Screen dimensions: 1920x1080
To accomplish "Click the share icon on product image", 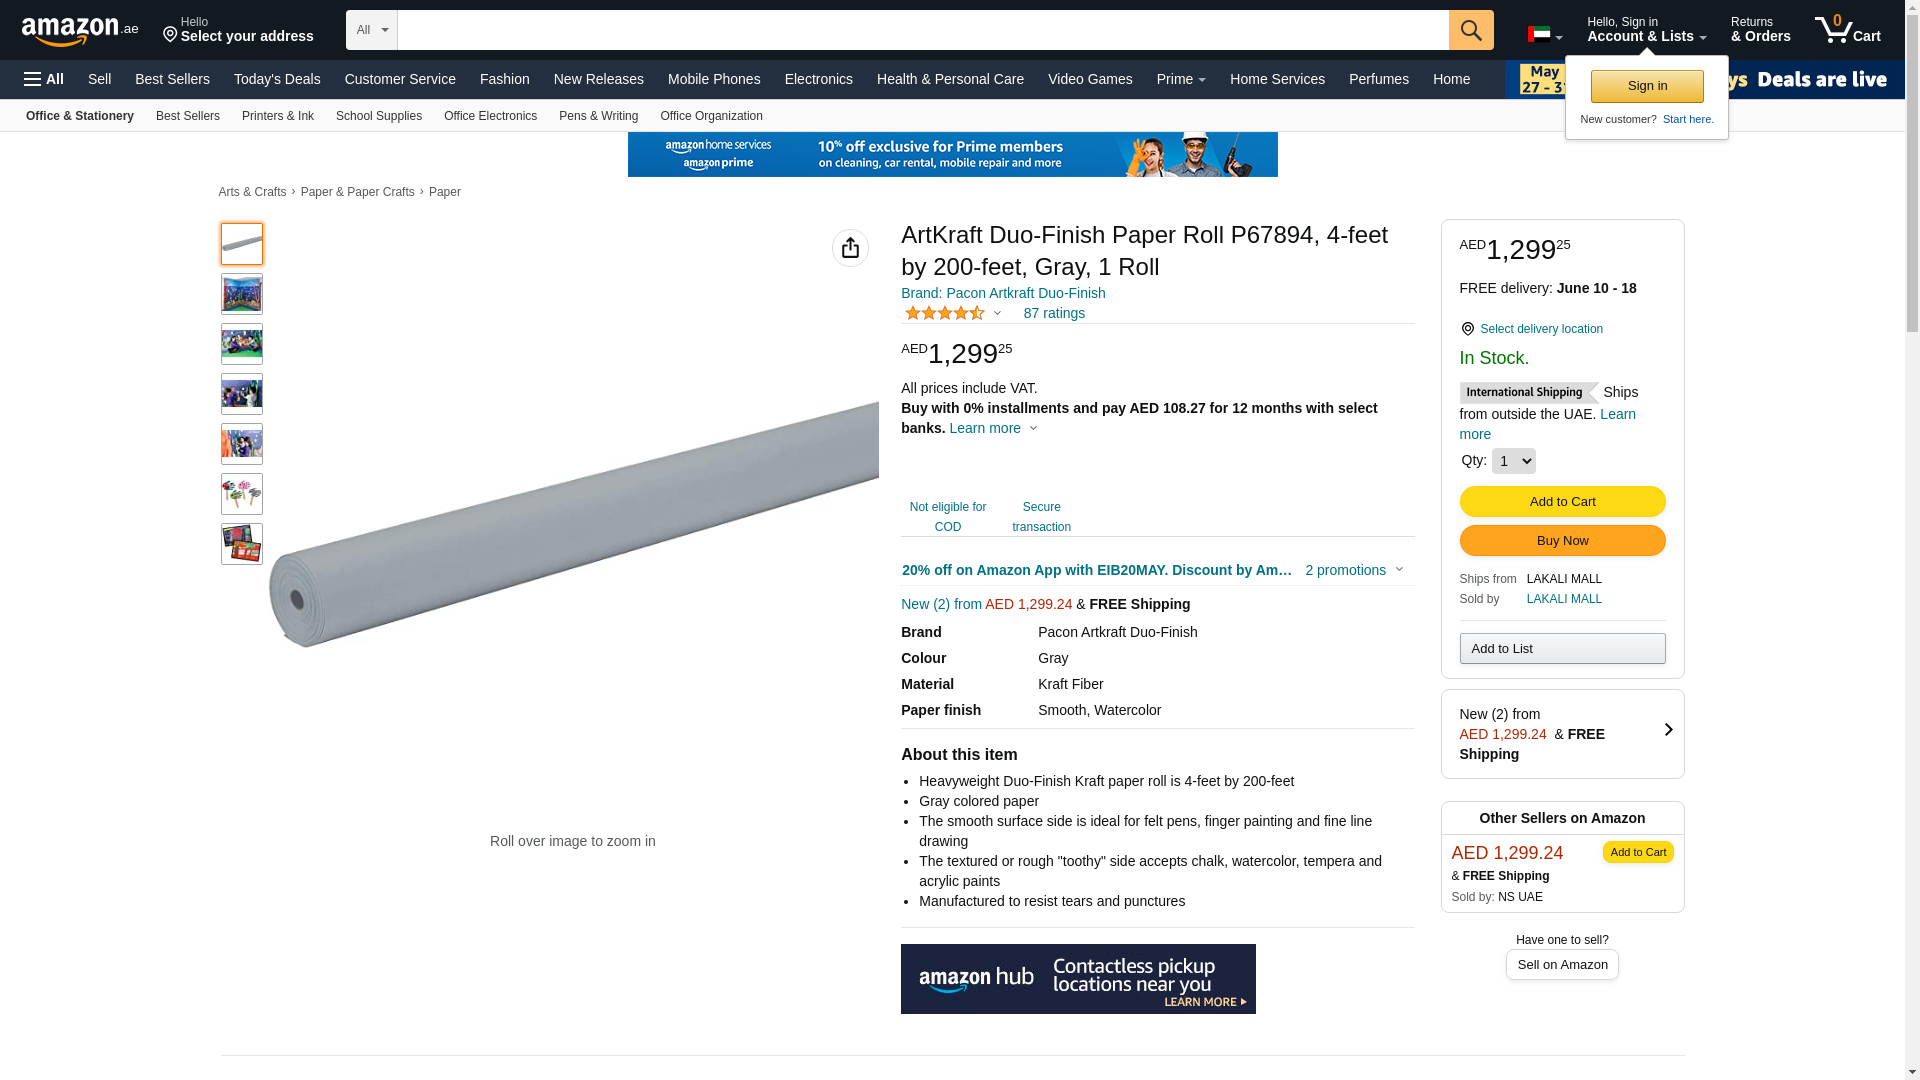I will (850, 248).
